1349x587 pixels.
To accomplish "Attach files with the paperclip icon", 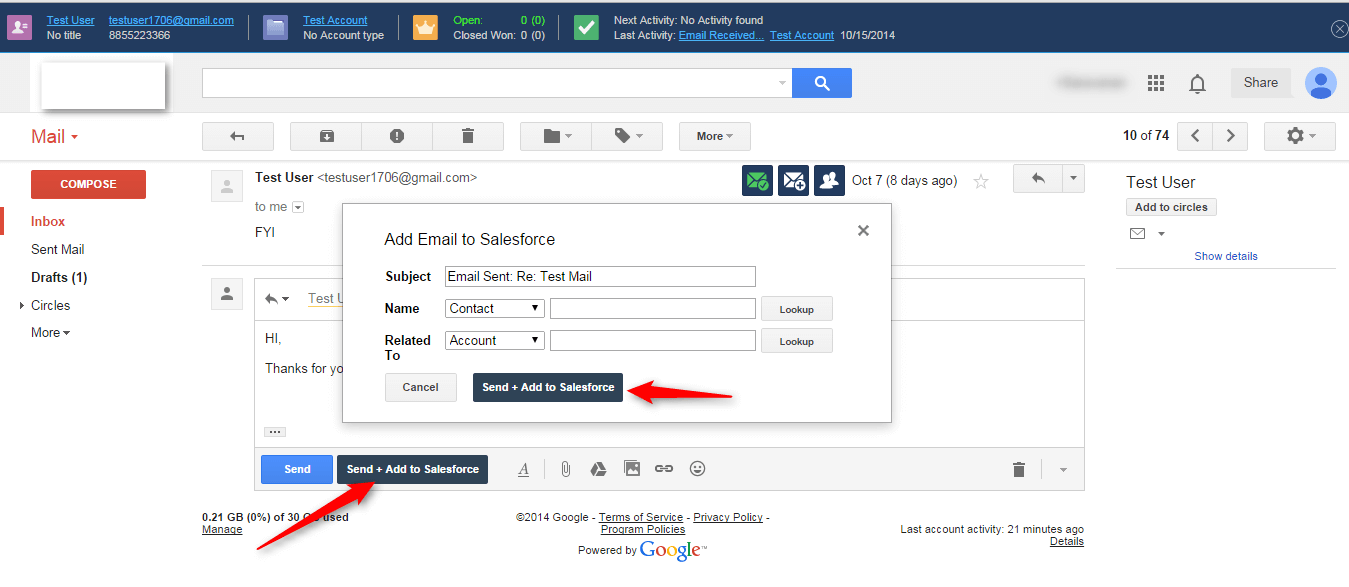I will (565, 469).
